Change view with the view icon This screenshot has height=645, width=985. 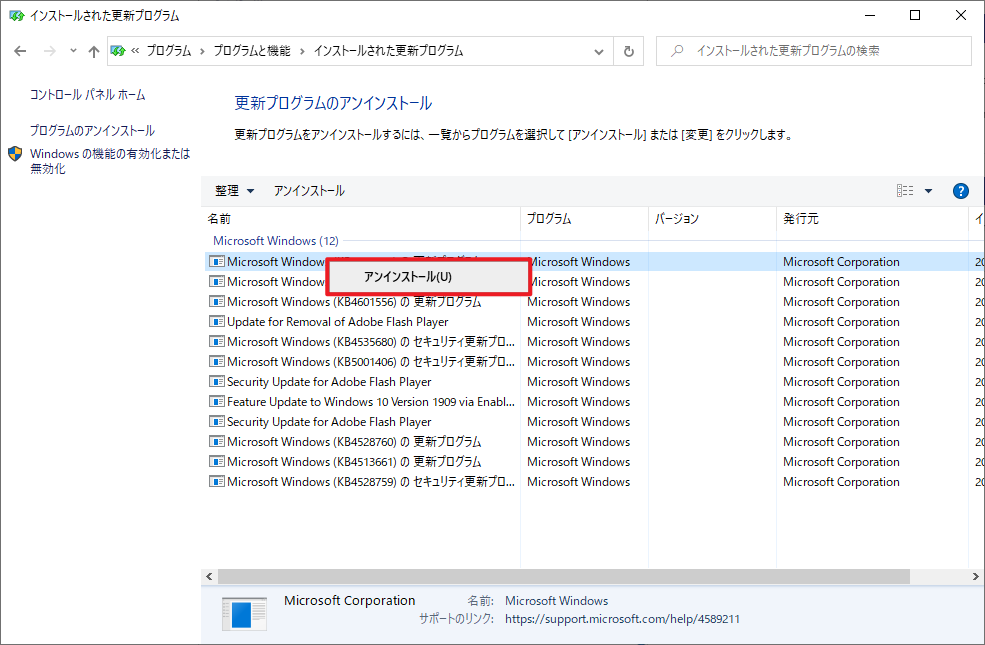pos(905,190)
